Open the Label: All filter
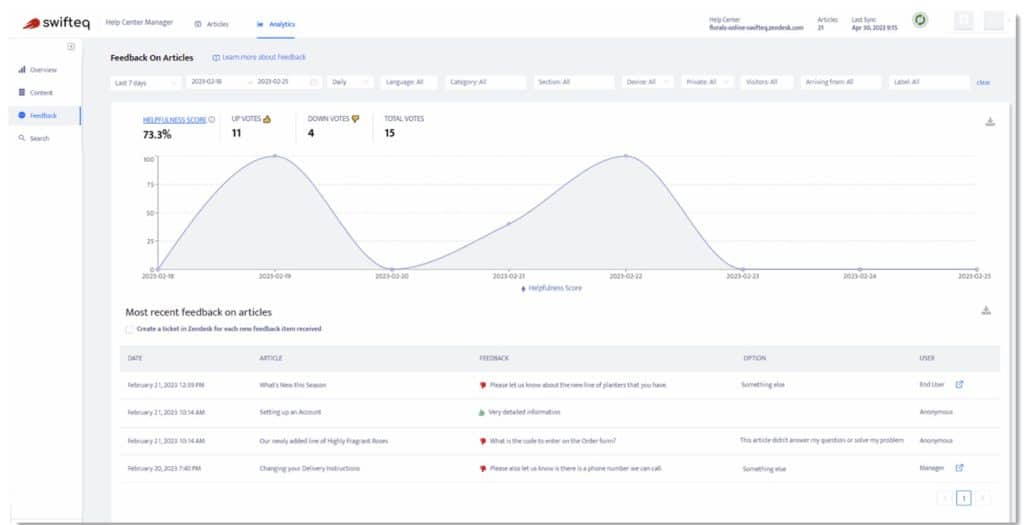 pyautogui.click(x=929, y=82)
